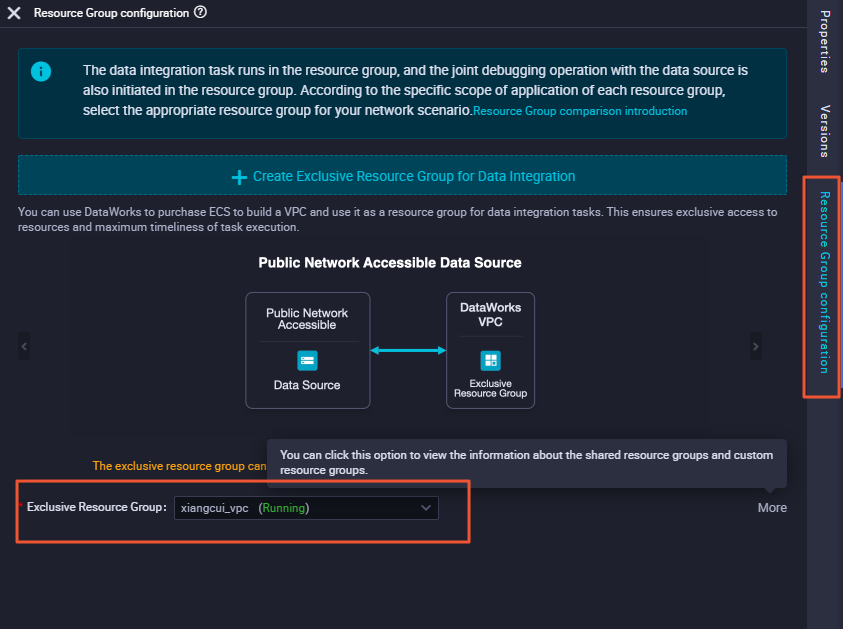
Task: Click More to view shared resource groups
Action: pyautogui.click(x=772, y=508)
